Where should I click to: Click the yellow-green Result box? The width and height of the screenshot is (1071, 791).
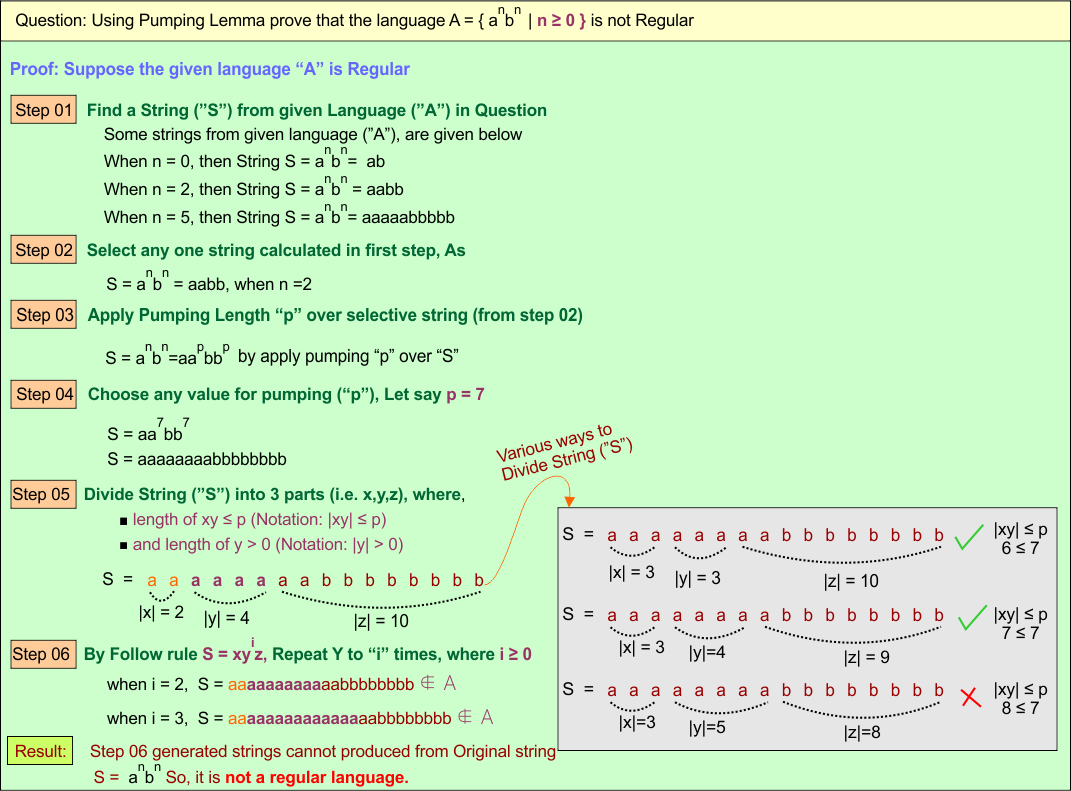tap(41, 750)
